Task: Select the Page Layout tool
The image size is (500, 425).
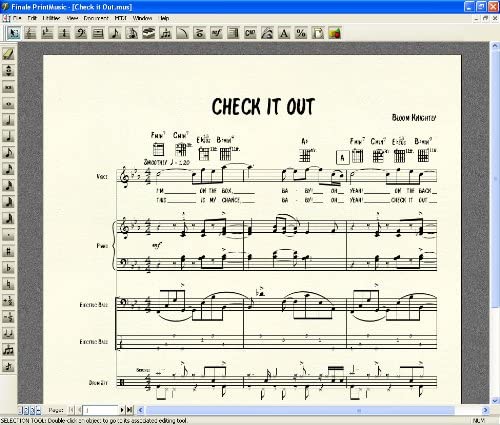Action: coord(318,33)
